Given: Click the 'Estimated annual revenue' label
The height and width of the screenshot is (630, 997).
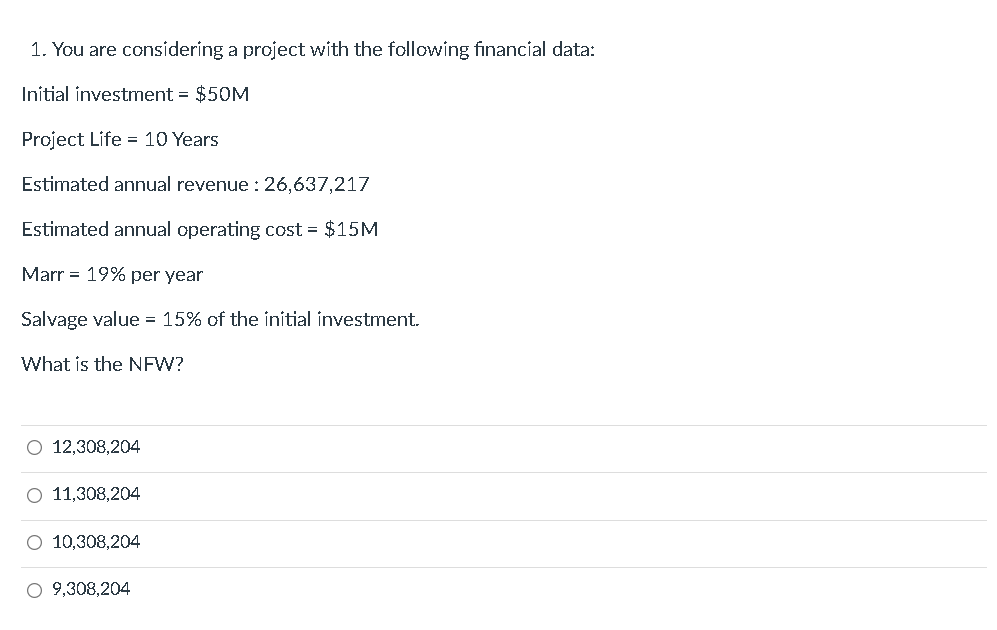Looking at the screenshot, I should point(137,184).
